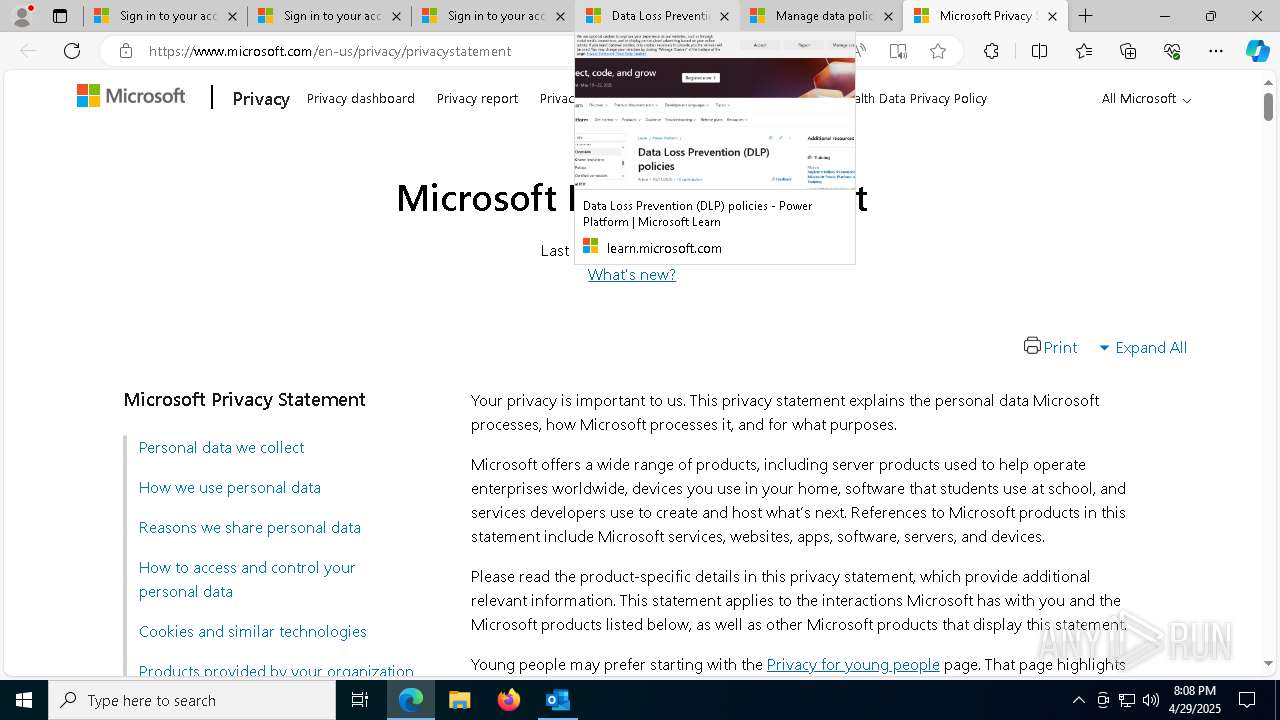Go to Cookies and similar technologies section
This screenshot has height=720, width=1280.
[x=252, y=631]
